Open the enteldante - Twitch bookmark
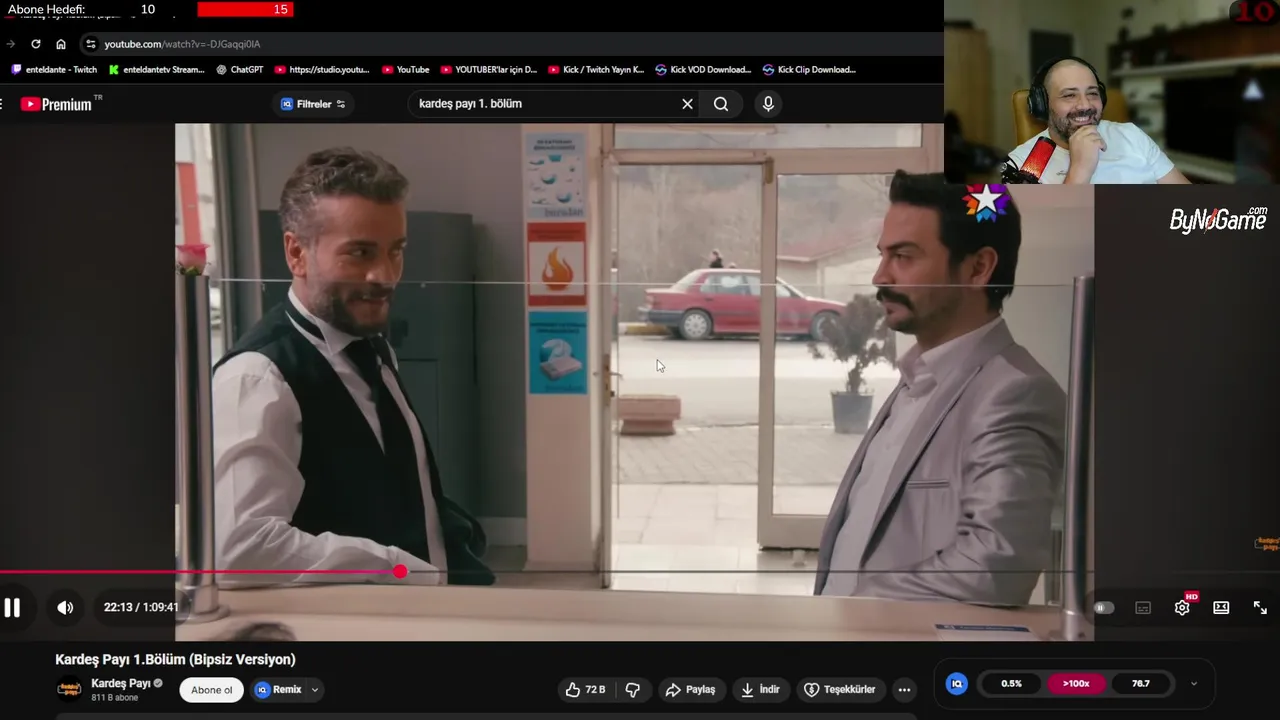Screen dimensions: 1280x720 (54, 70)
